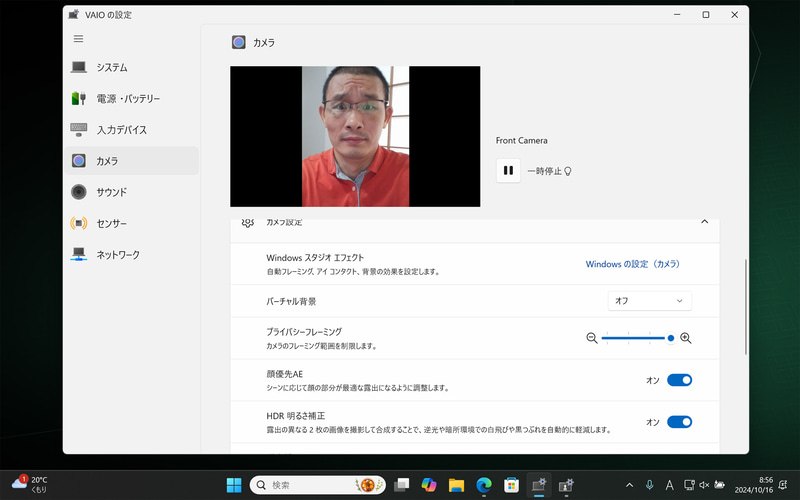The image size is (800, 500).
Task: Show hidden system tray icons
Action: click(x=627, y=485)
